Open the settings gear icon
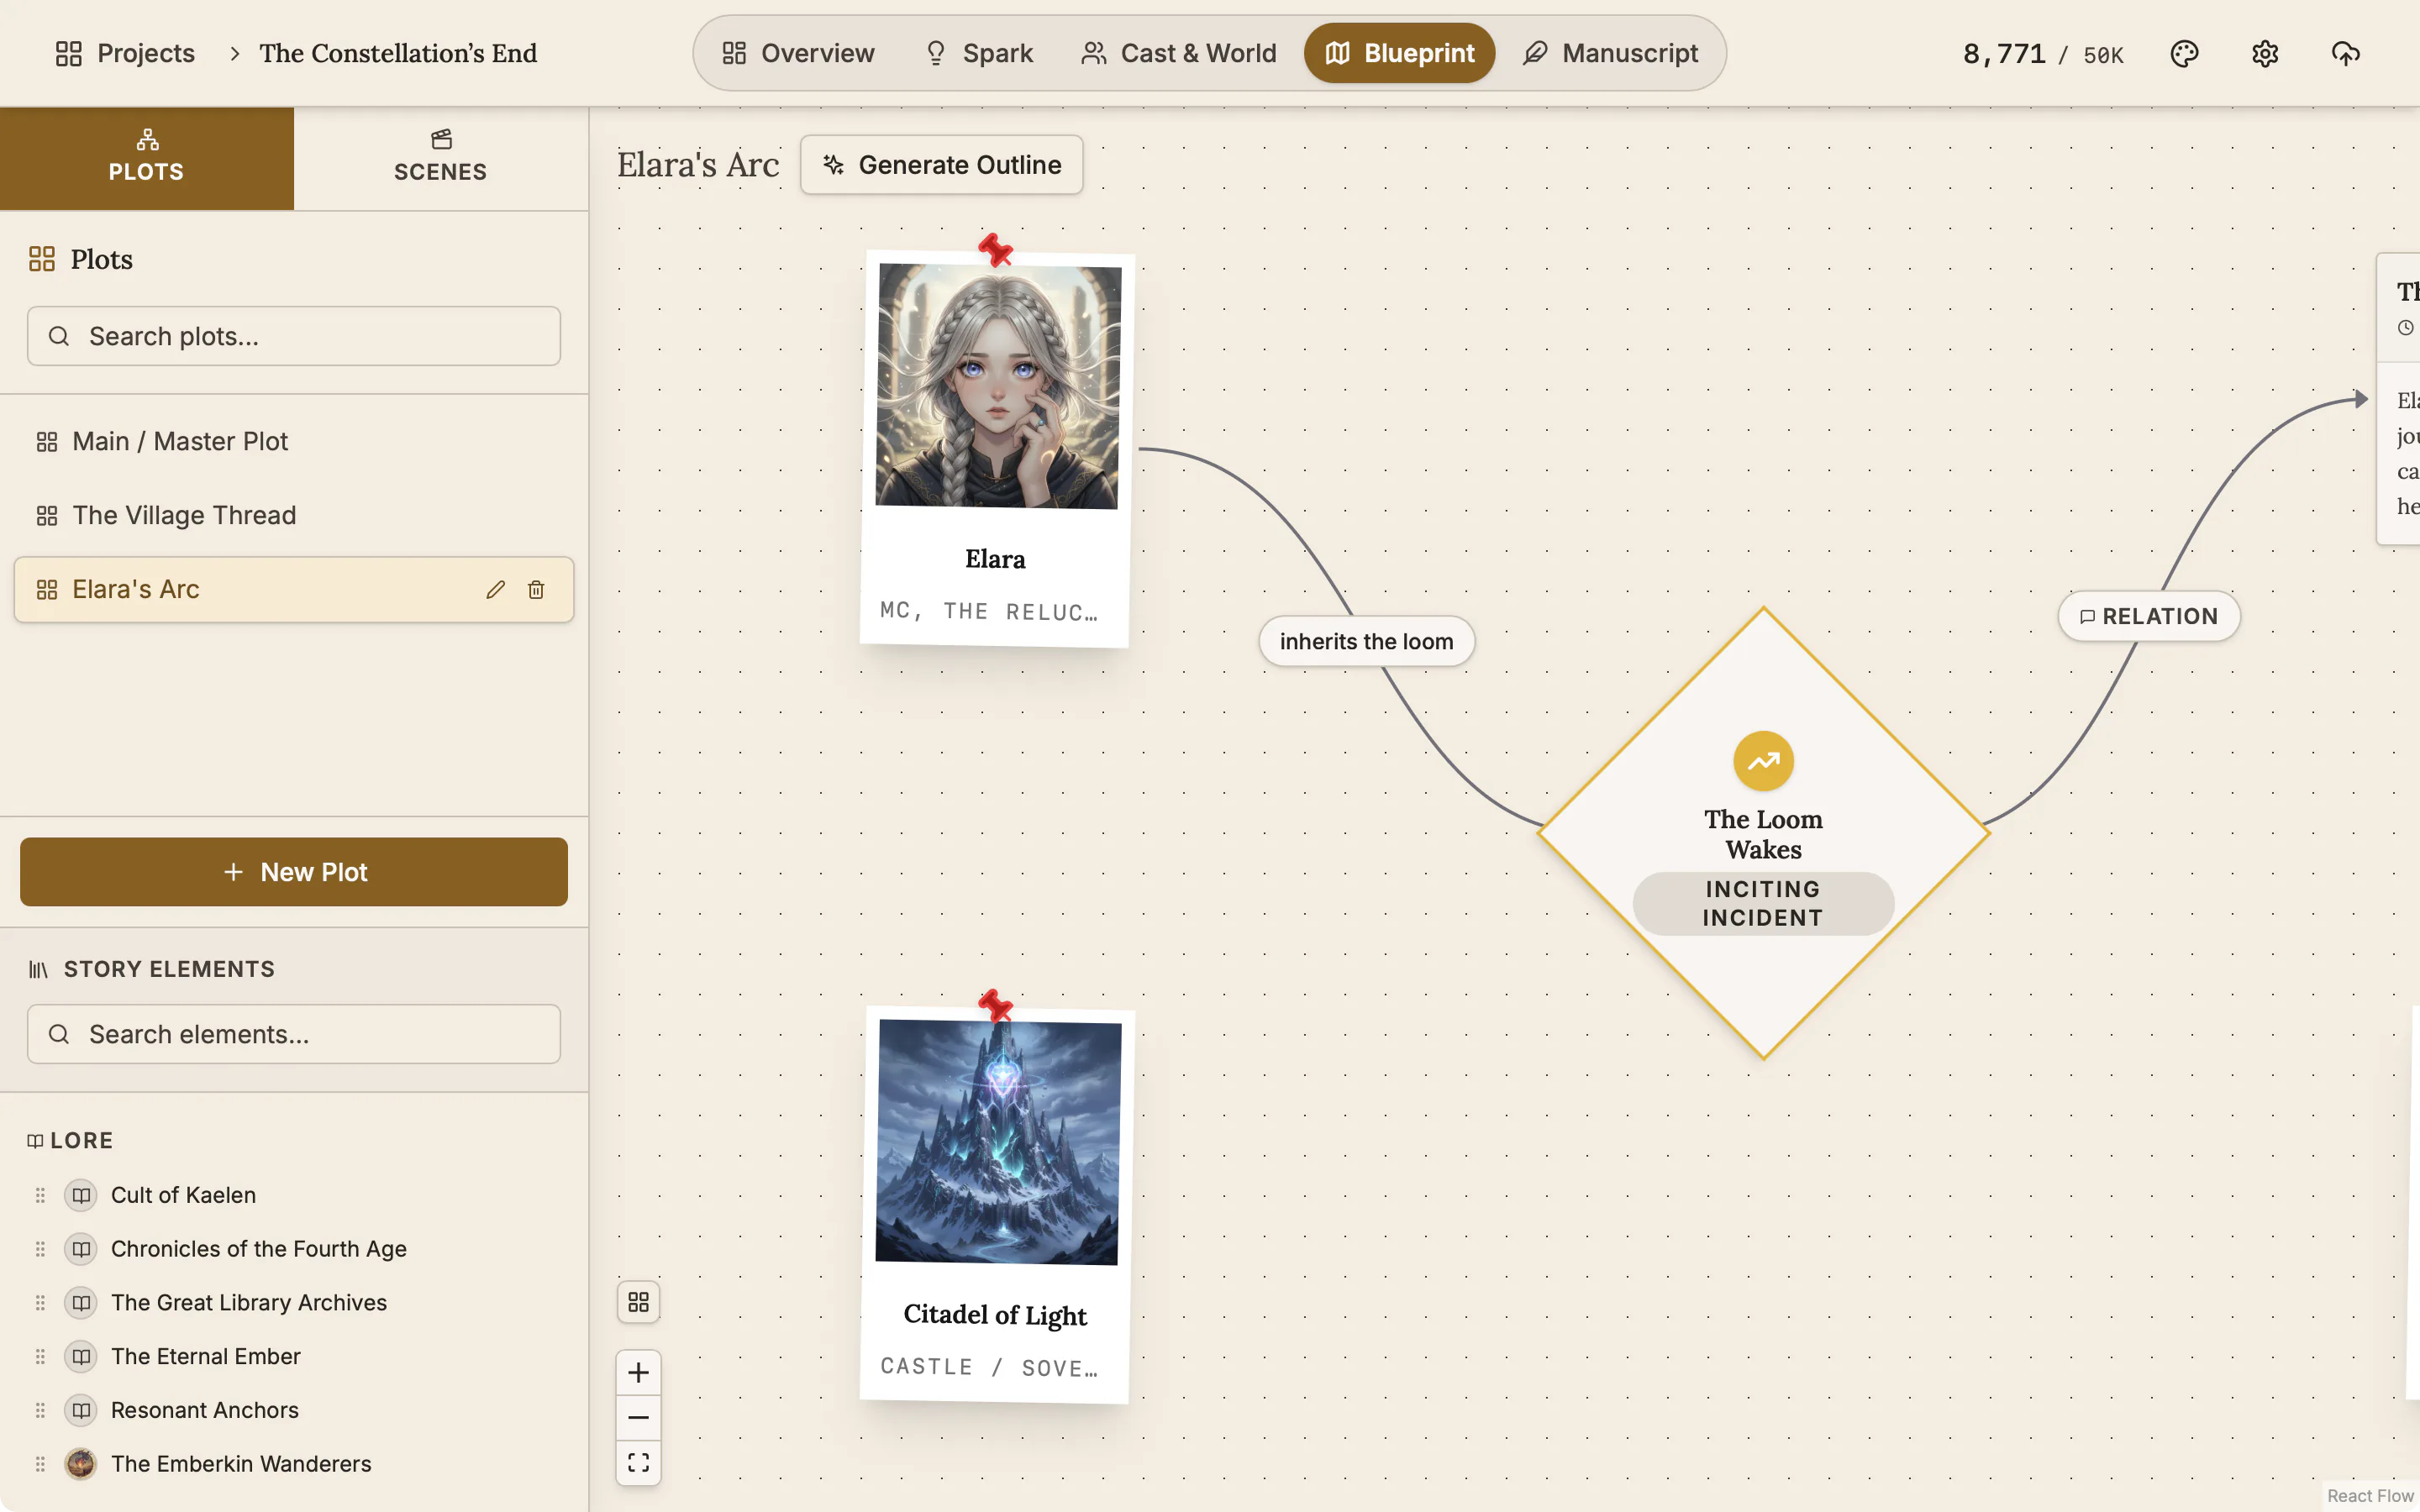 2265,53
